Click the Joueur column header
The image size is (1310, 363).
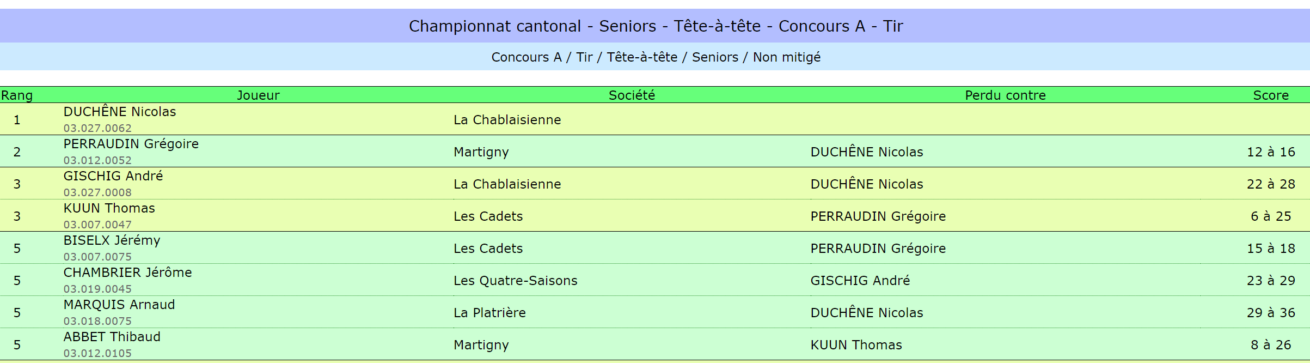(x=258, y=96)
